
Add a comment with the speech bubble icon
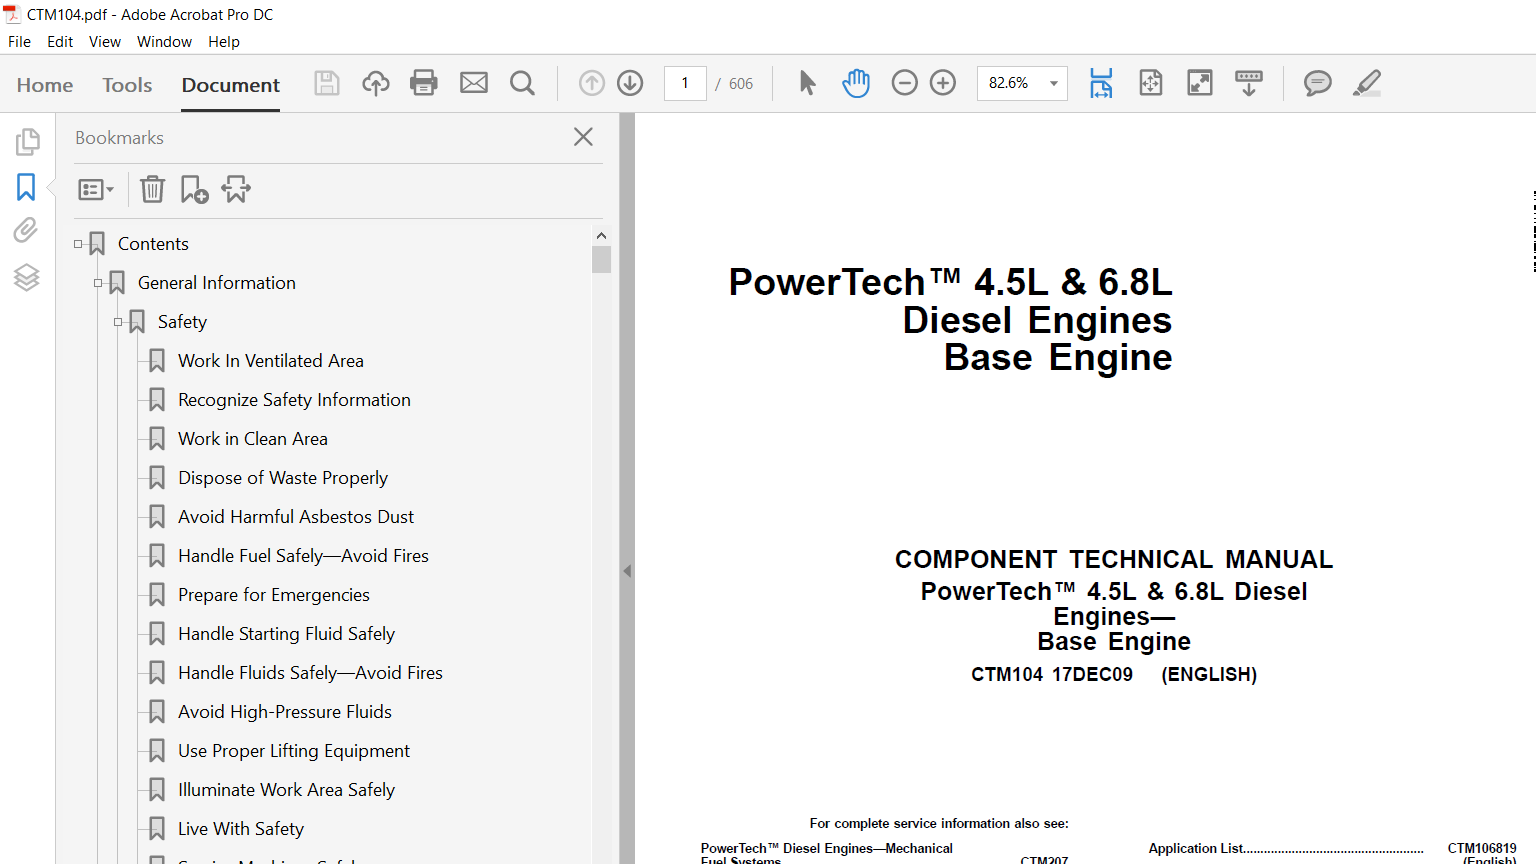coord(1318,83)
